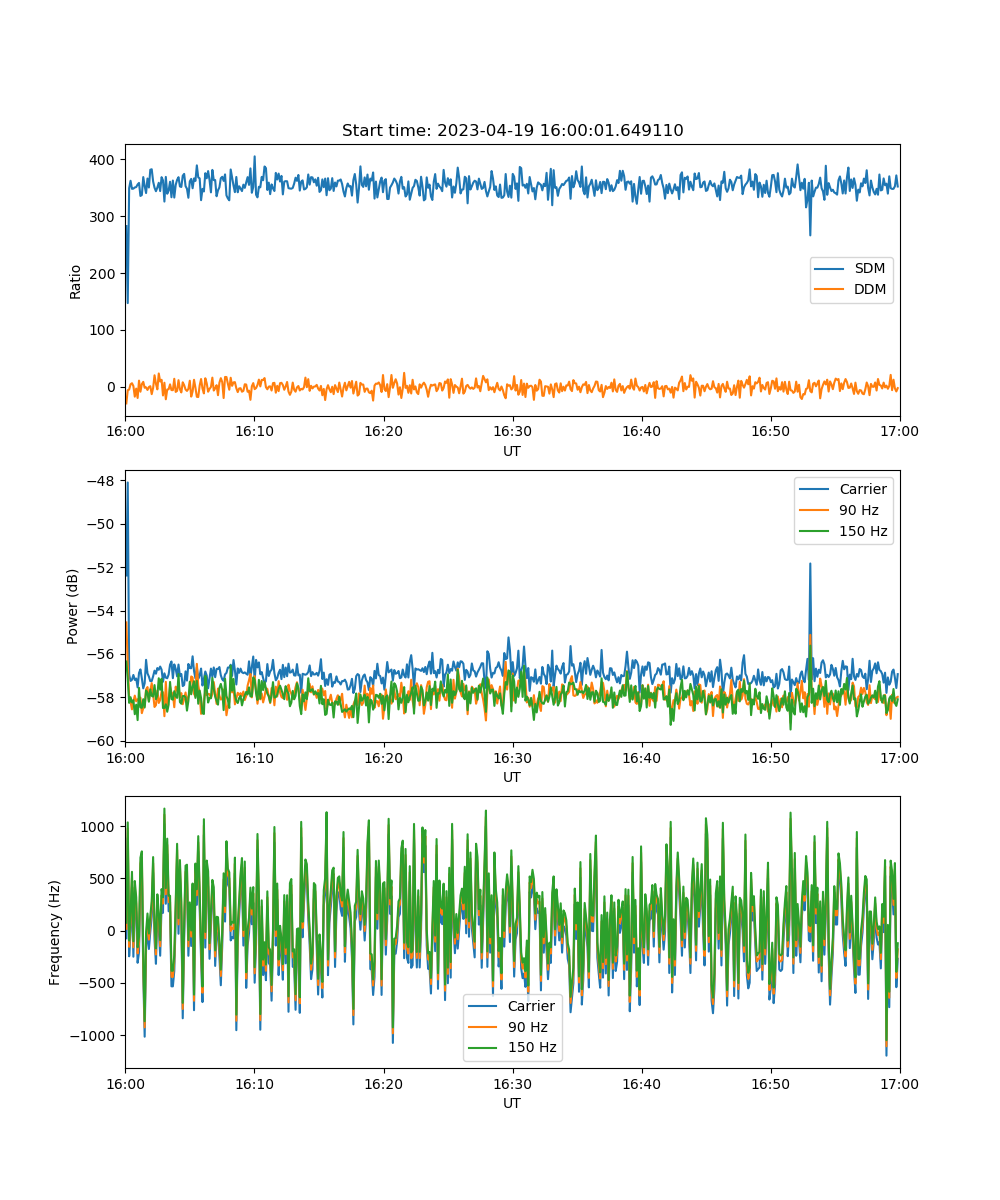Click the 16:20 tick under the Power plot
Screen dimensions: 1000x1200
pos(383,757)
